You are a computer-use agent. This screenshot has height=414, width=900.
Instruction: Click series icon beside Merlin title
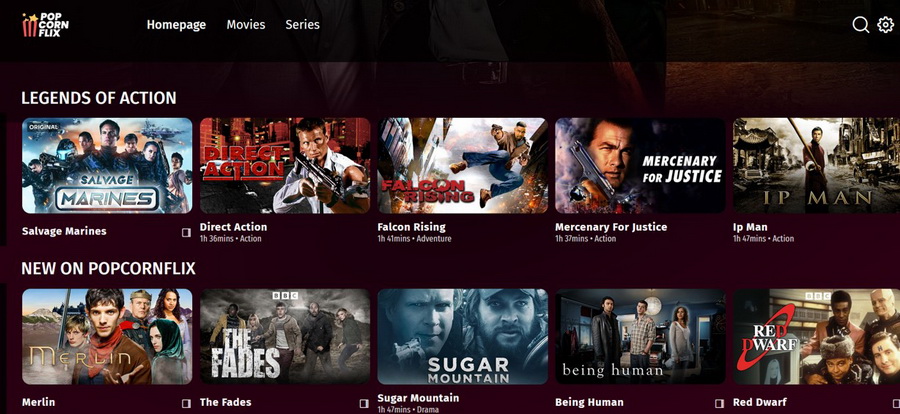pyautogui.click(x=186, y=403)
